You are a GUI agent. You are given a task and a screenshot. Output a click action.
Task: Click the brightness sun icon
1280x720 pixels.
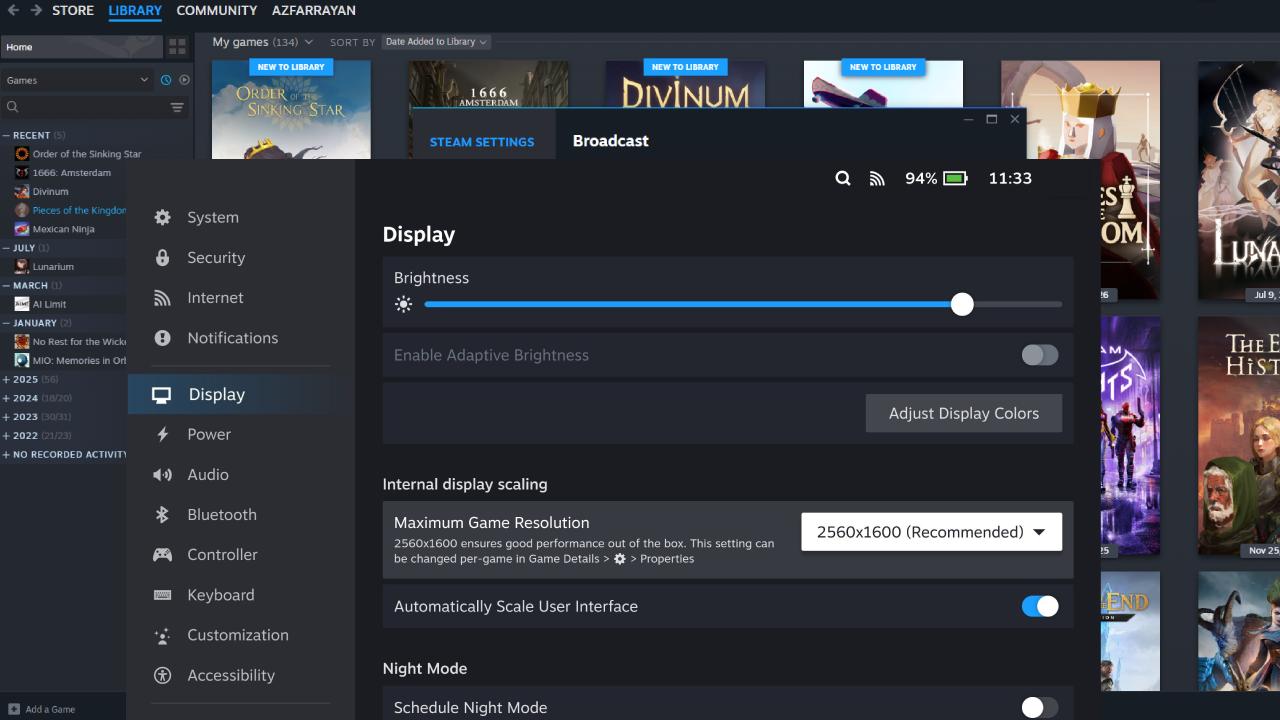[403, 304]
